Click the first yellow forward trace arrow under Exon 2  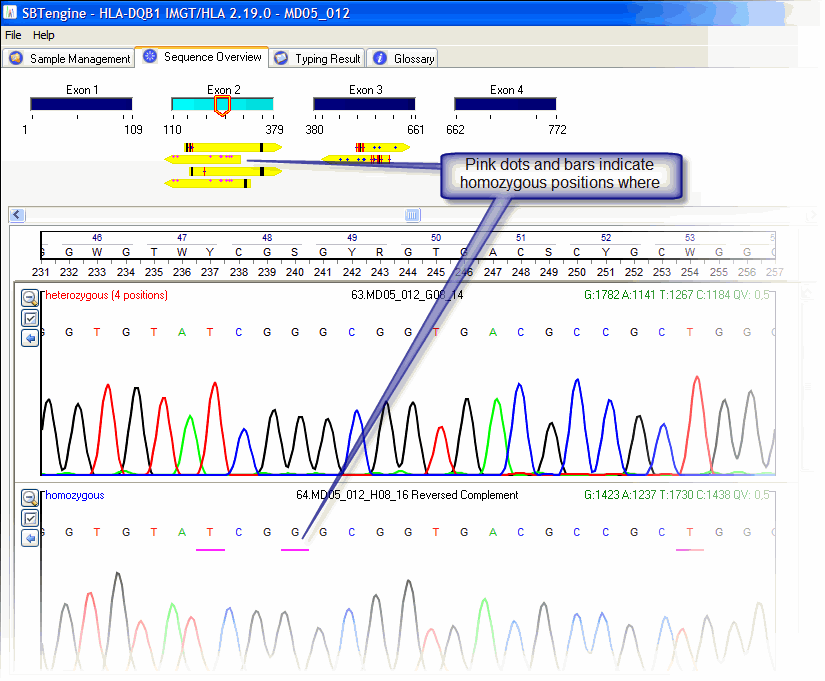[233, 147]
